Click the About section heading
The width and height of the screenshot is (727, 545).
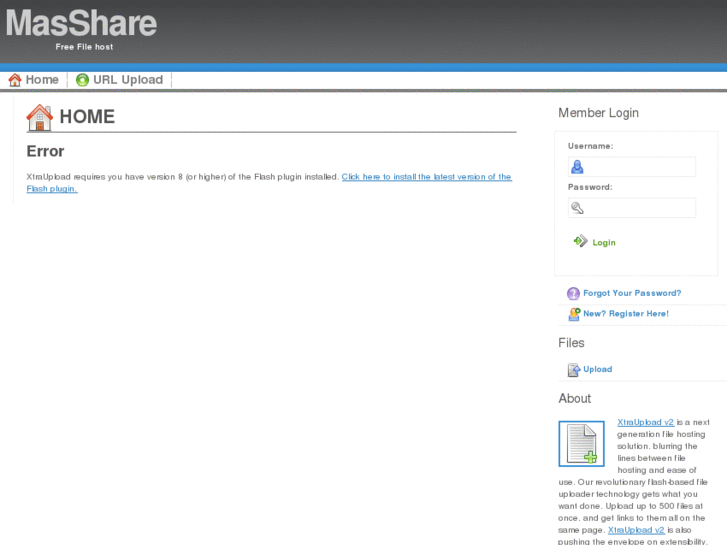(x=574, y=398)
